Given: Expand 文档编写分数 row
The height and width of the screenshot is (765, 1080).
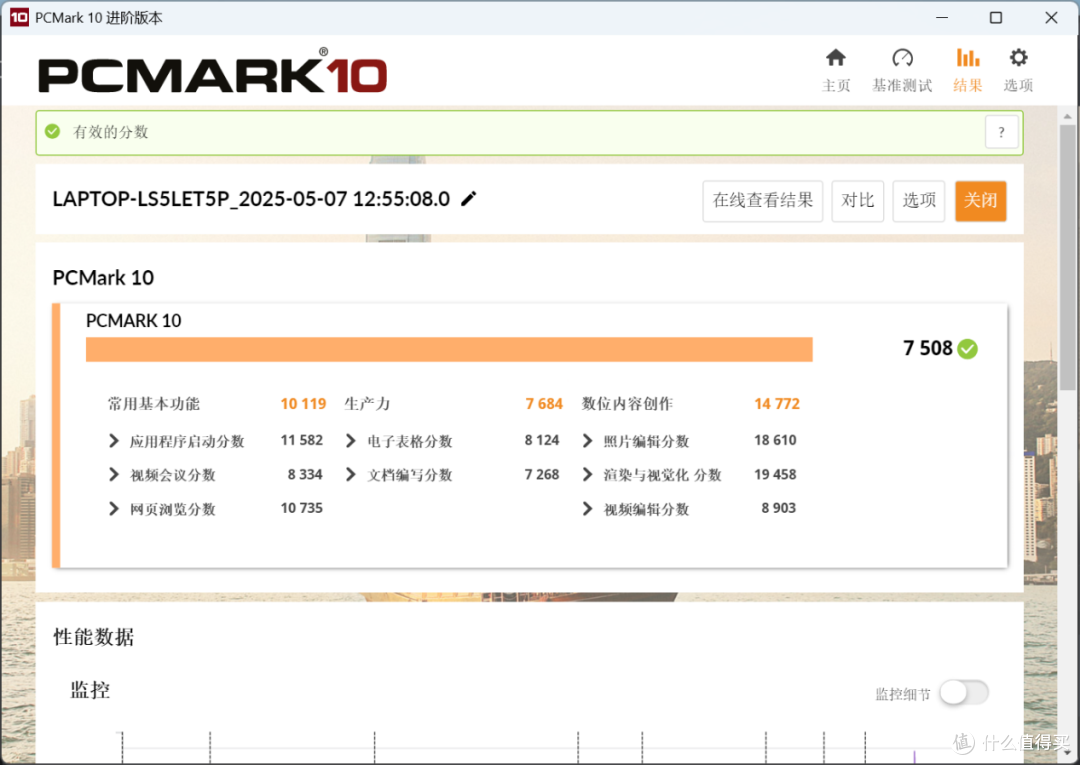Looking at the screenshot, I should point(351,474).
